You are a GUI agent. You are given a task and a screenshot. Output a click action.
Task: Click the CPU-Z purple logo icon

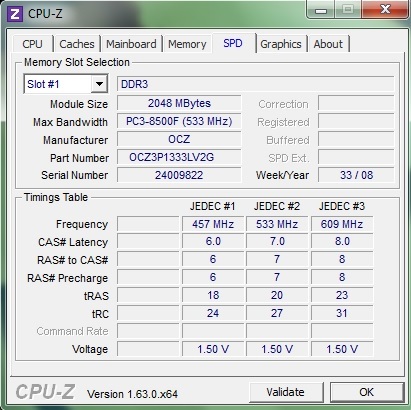point(15,14)
